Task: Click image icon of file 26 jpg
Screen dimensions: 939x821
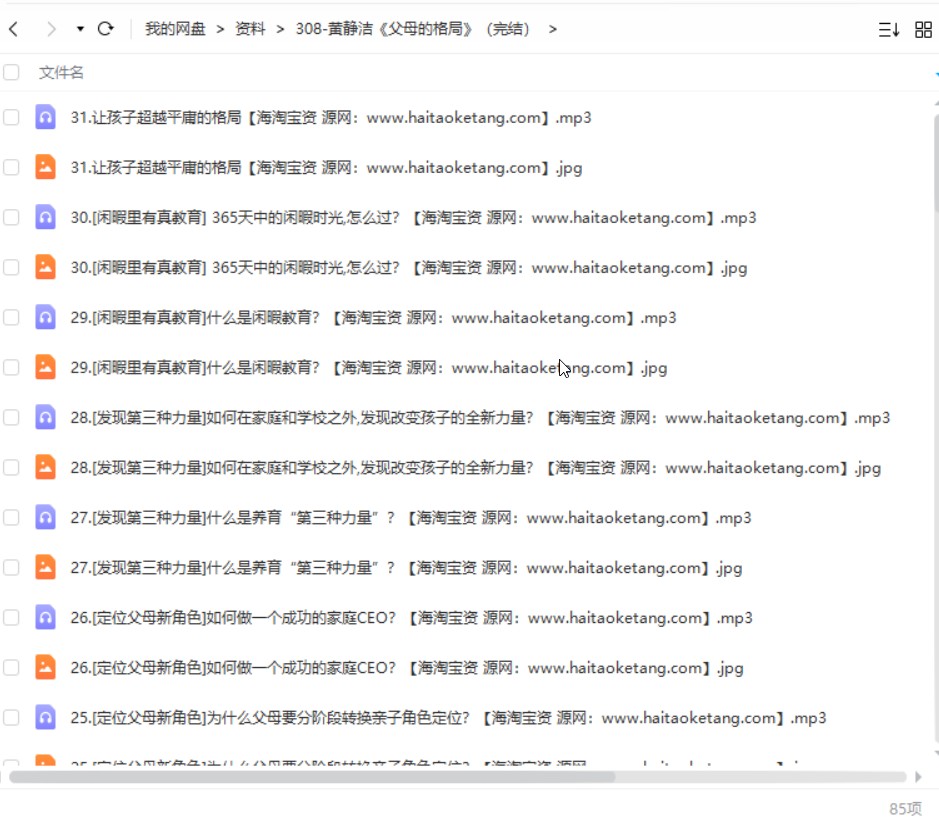Action: point(46,667)
